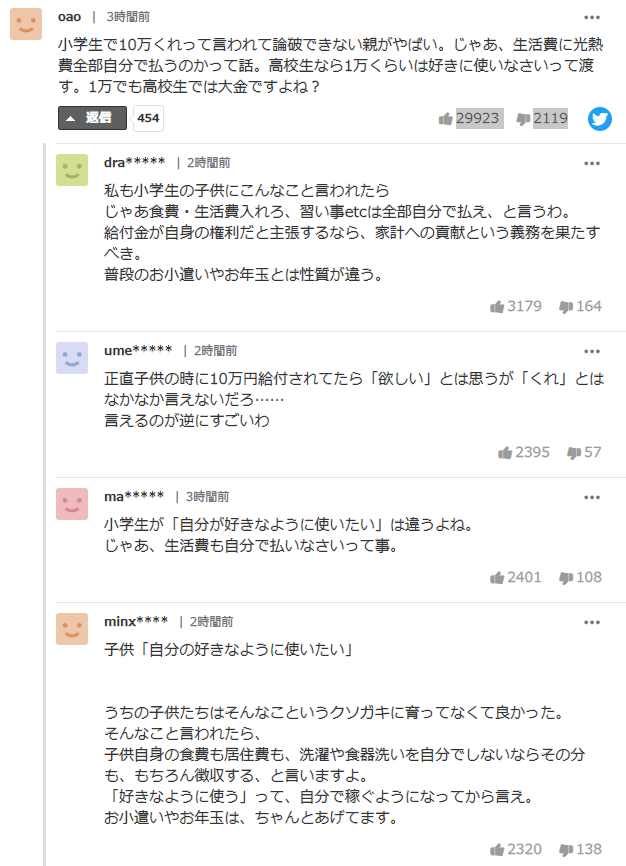This screenshot has width=626, height=866.
Task: Open more options for oao's comment
Action: [592, 18]
